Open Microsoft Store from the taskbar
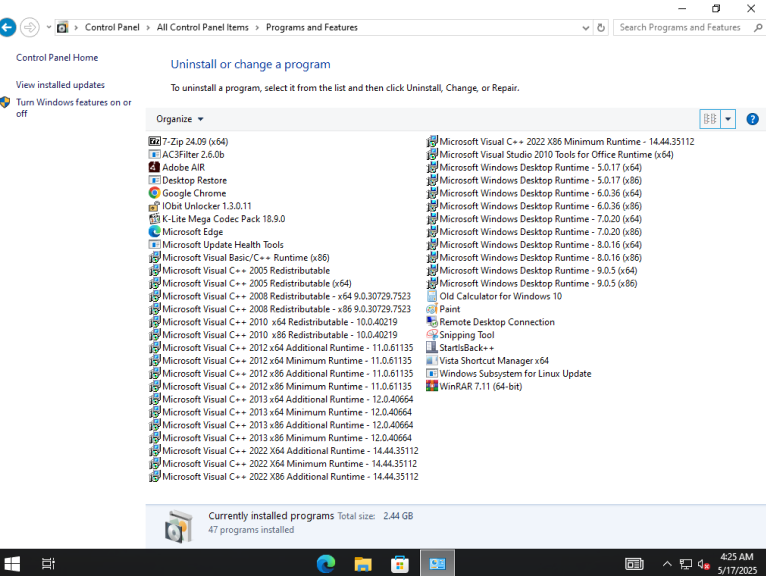 point(400,564)
